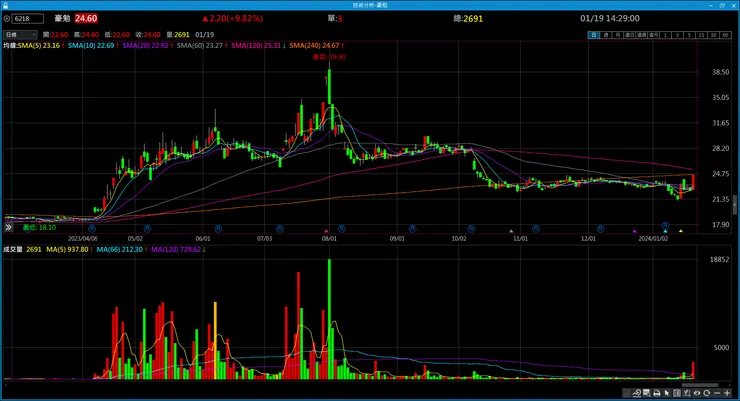The image size is (740, 401).
Task: Click the monthly marker icon near 05/02
Action: [x=147, y=229]
